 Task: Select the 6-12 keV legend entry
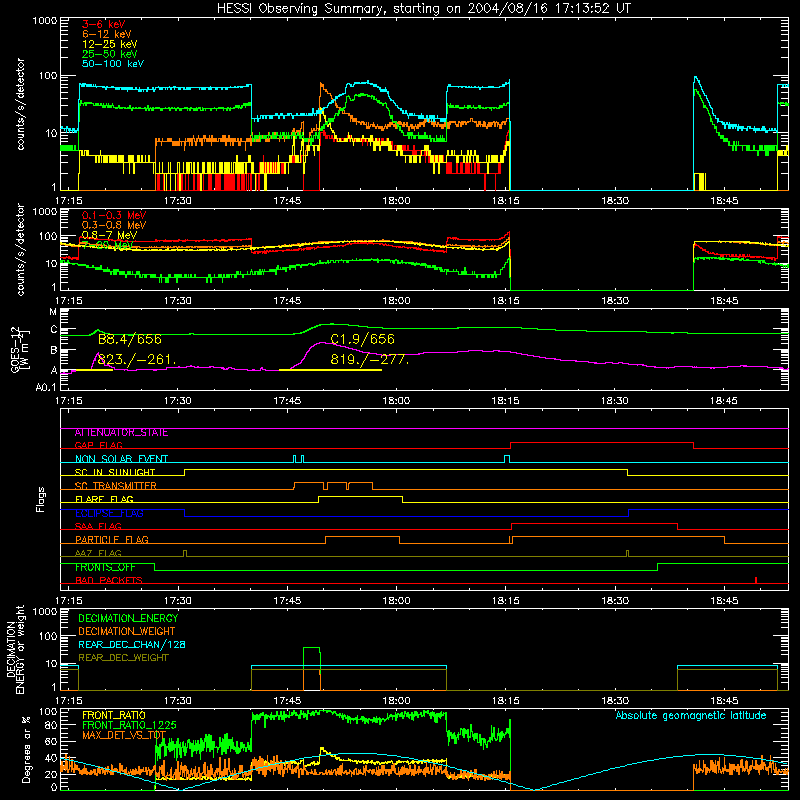107,34
